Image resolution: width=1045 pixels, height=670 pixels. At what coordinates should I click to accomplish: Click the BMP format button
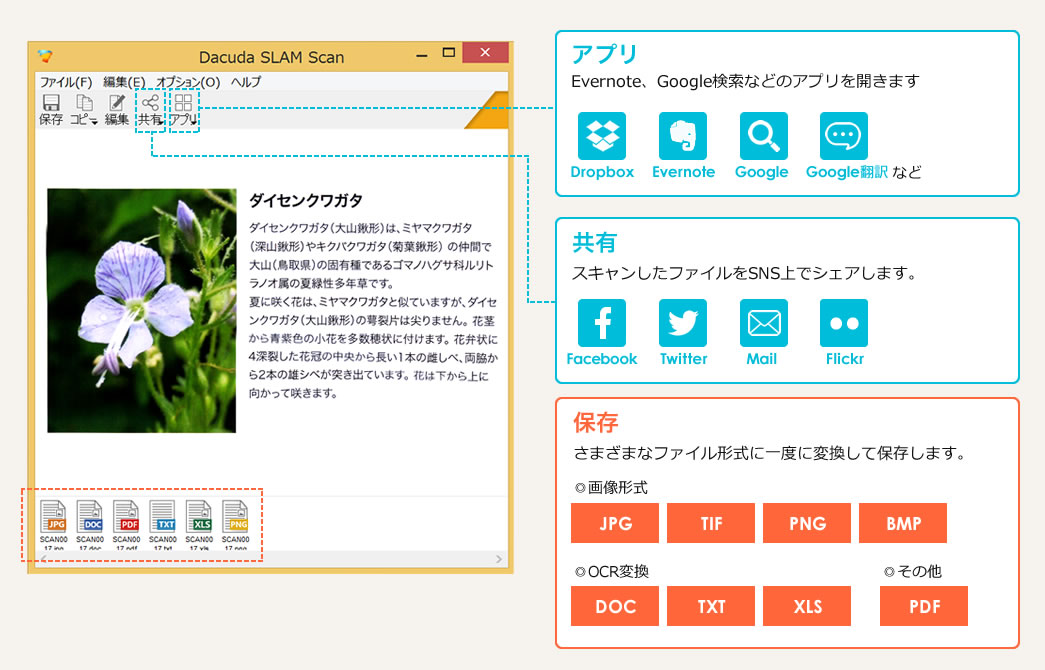click(903, 523)
